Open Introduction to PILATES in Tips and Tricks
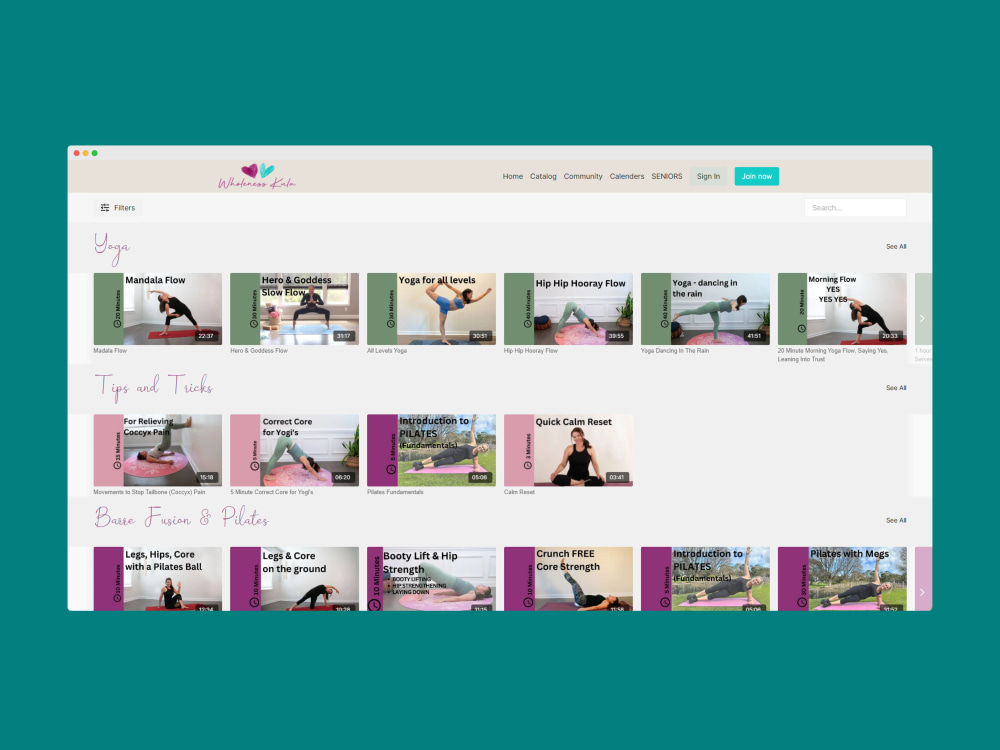The height and width of the screenshot is (750, 1000). point(431,450)
